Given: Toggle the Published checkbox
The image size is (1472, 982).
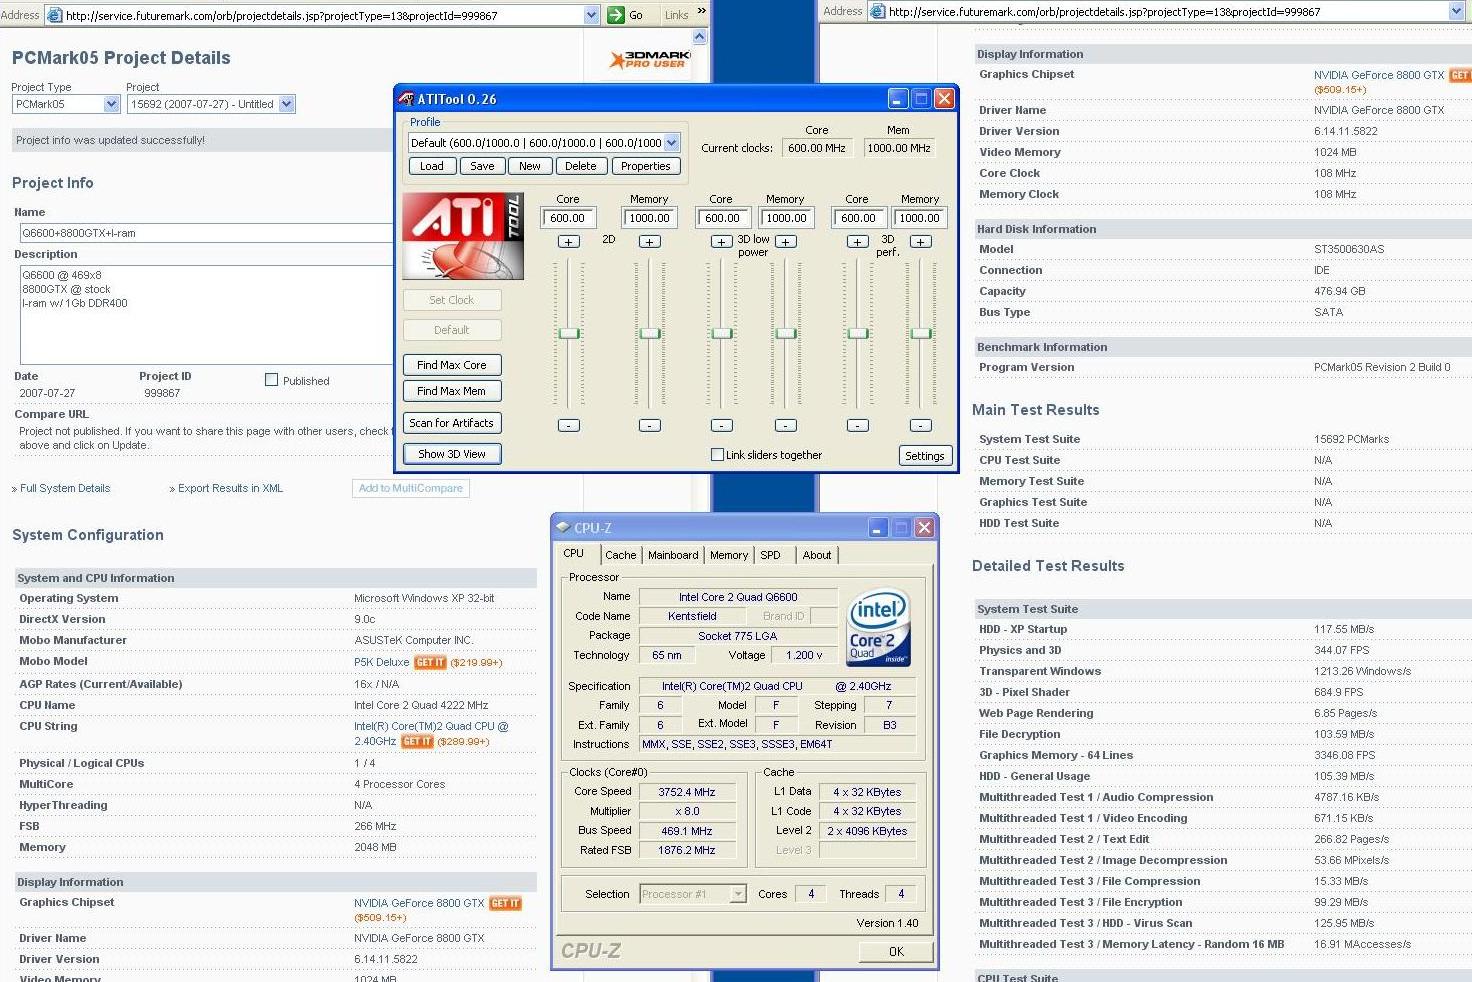Looking at the screenshot, I should 271,380.
